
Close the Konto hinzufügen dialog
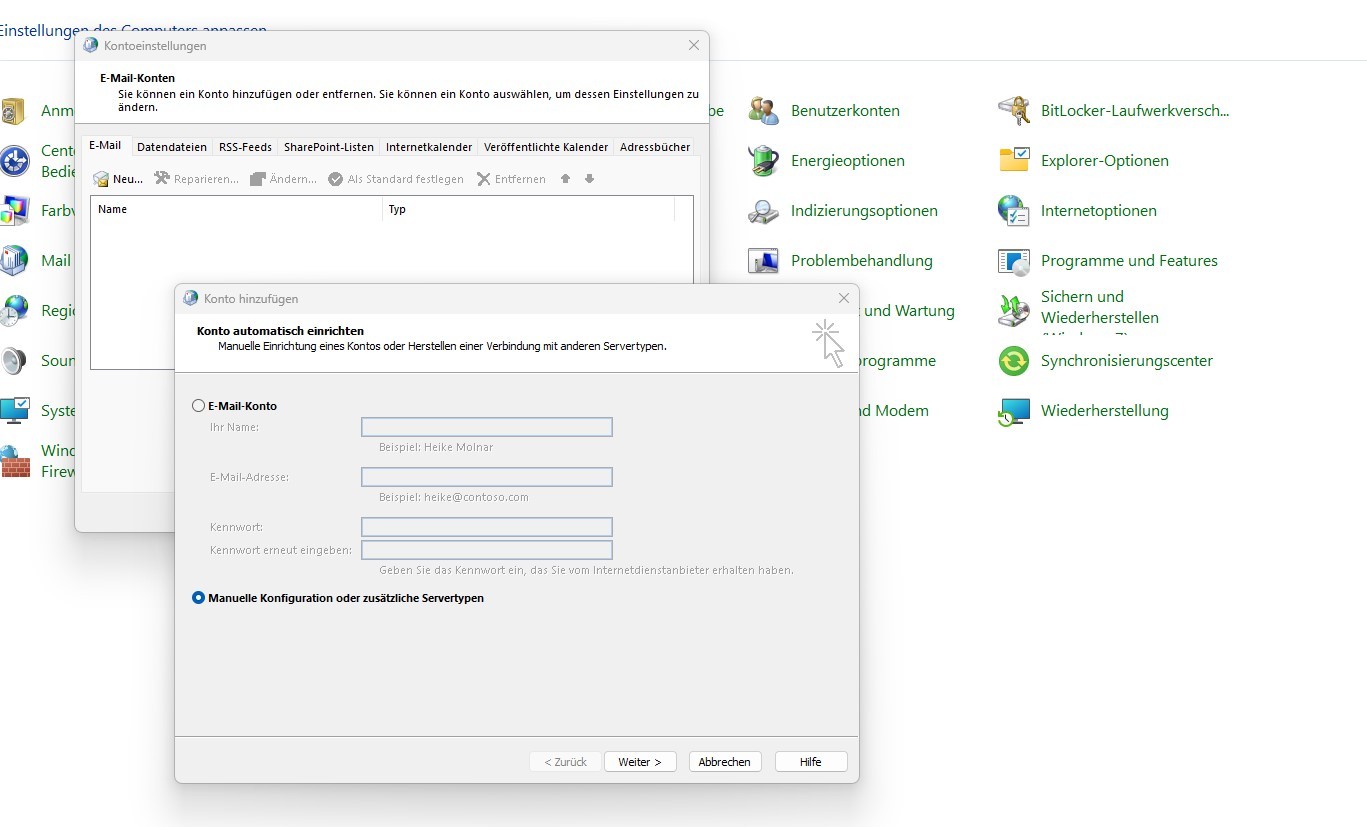tap(844, 298)
